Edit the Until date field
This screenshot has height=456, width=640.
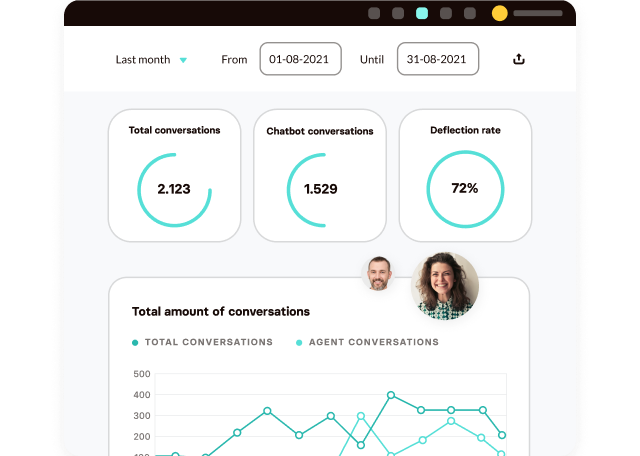point(437,59)
